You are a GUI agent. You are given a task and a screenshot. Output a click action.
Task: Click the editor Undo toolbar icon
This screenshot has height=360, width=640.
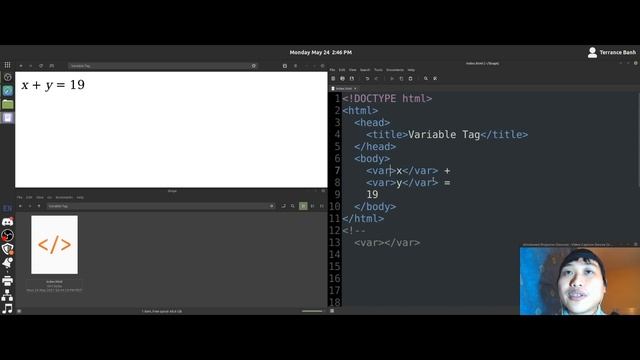click(x=367, y=78)
